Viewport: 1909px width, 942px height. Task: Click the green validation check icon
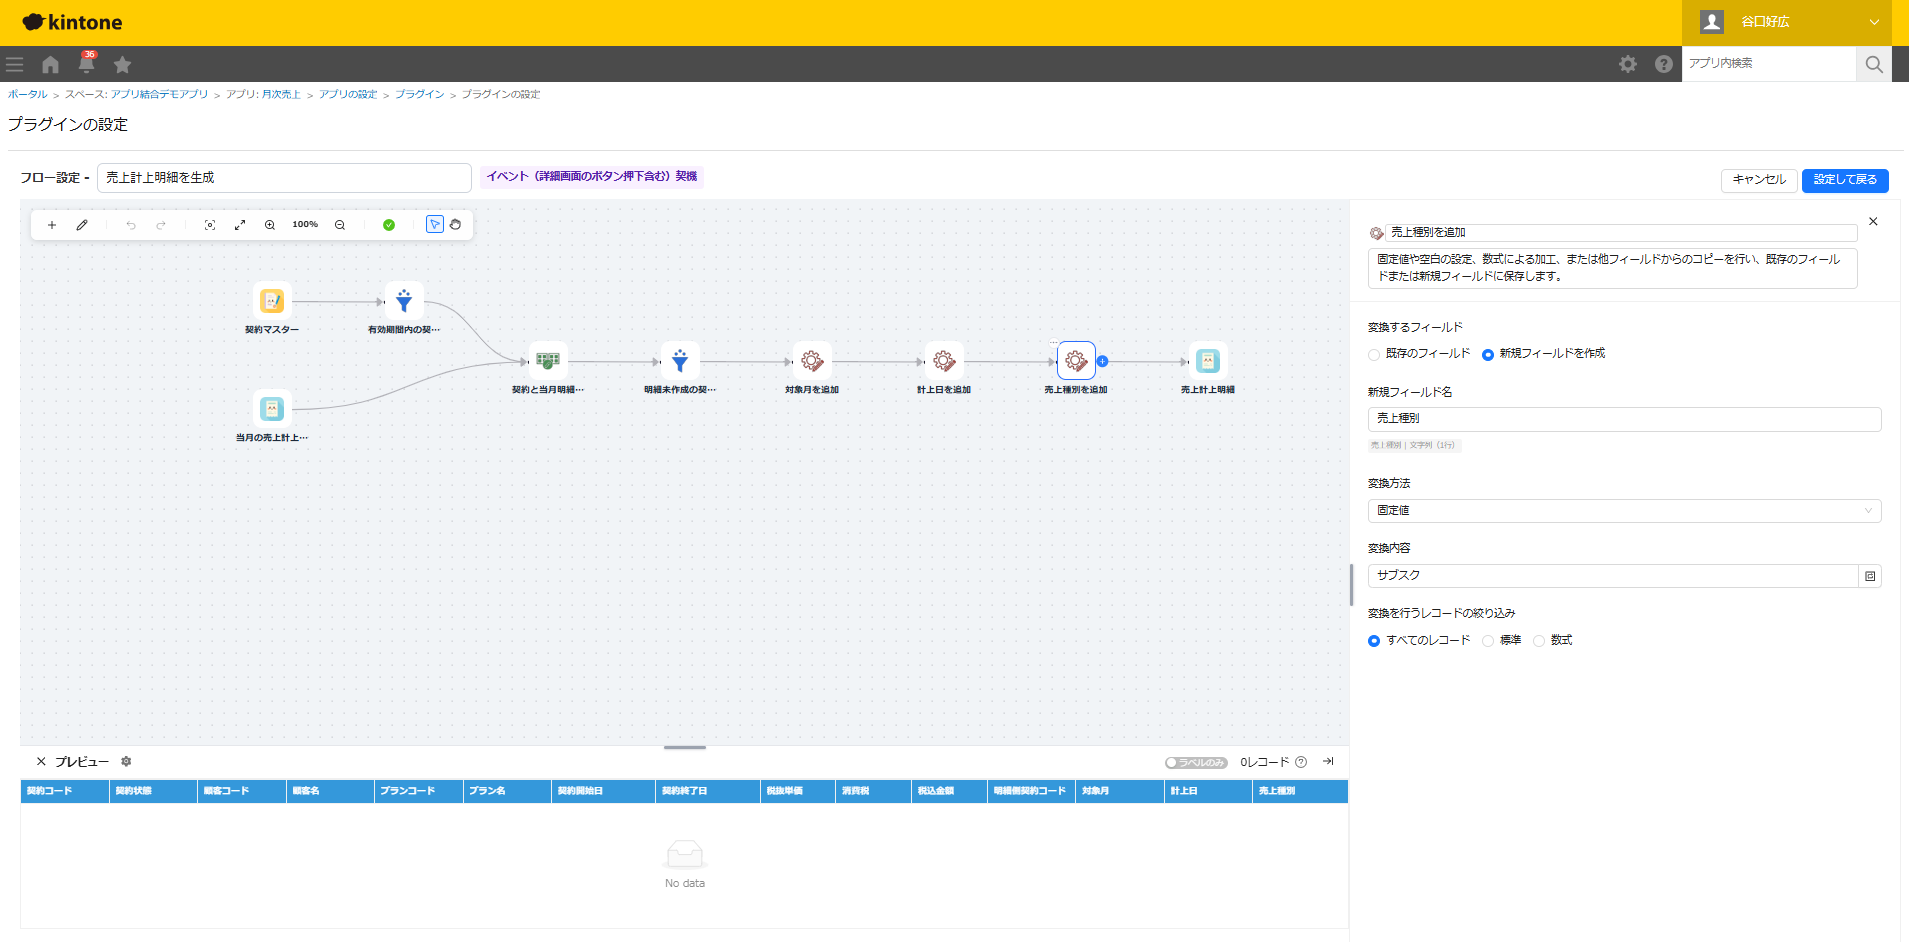(x=389, y=225)
